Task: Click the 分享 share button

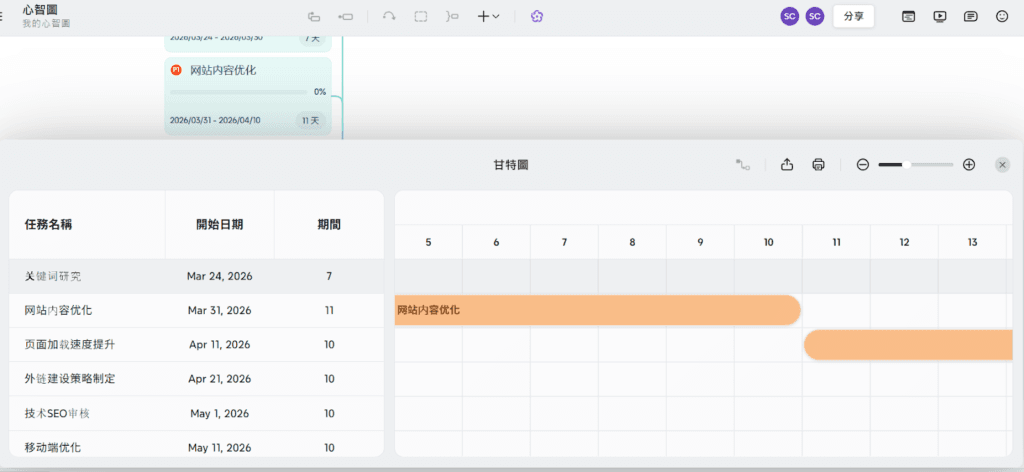Action: (853, 16)
